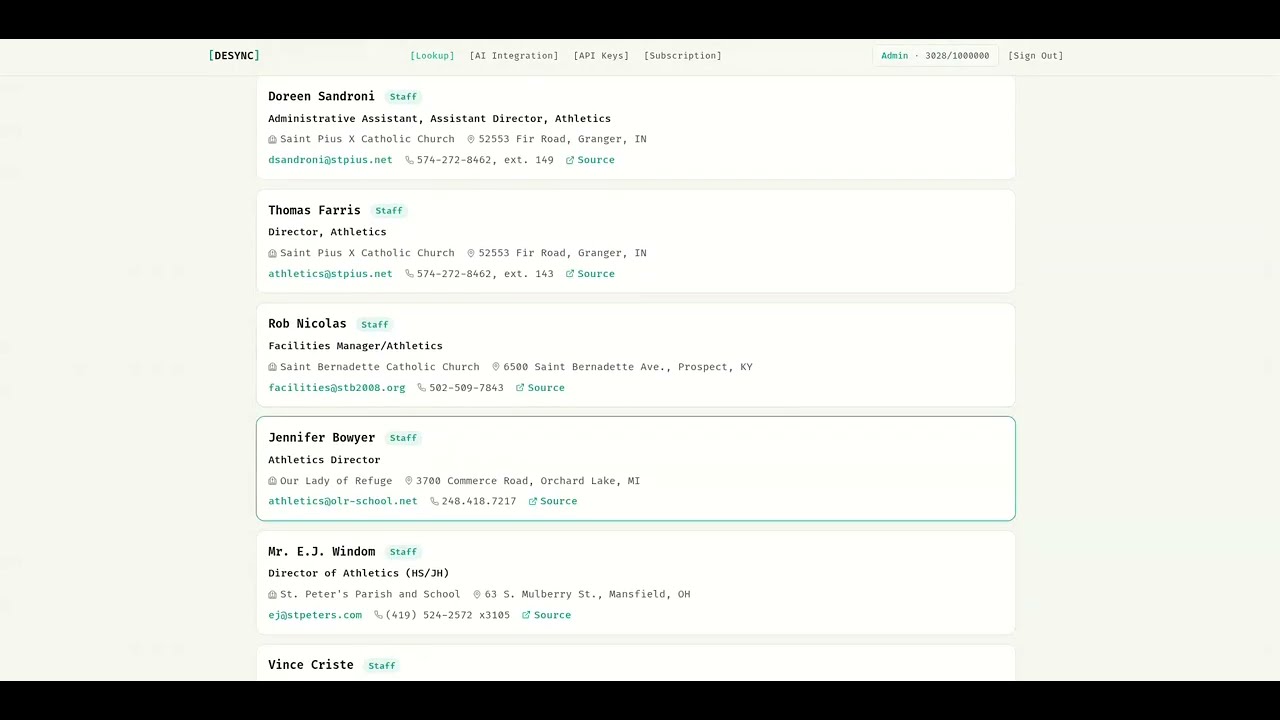
Task: Click the organization Our Lady of Refuge
Action: pyautogui.click(x=336, y=481)
